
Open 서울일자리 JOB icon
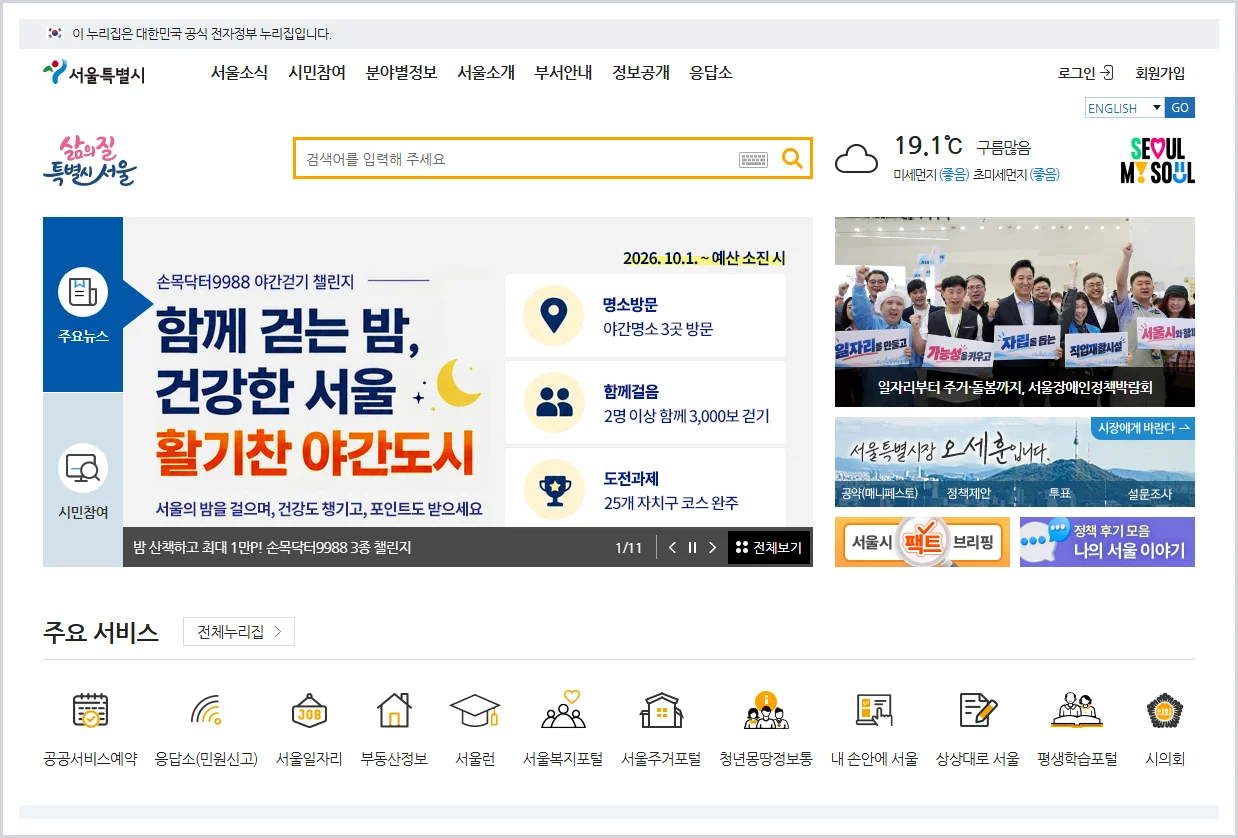point(309,710)
